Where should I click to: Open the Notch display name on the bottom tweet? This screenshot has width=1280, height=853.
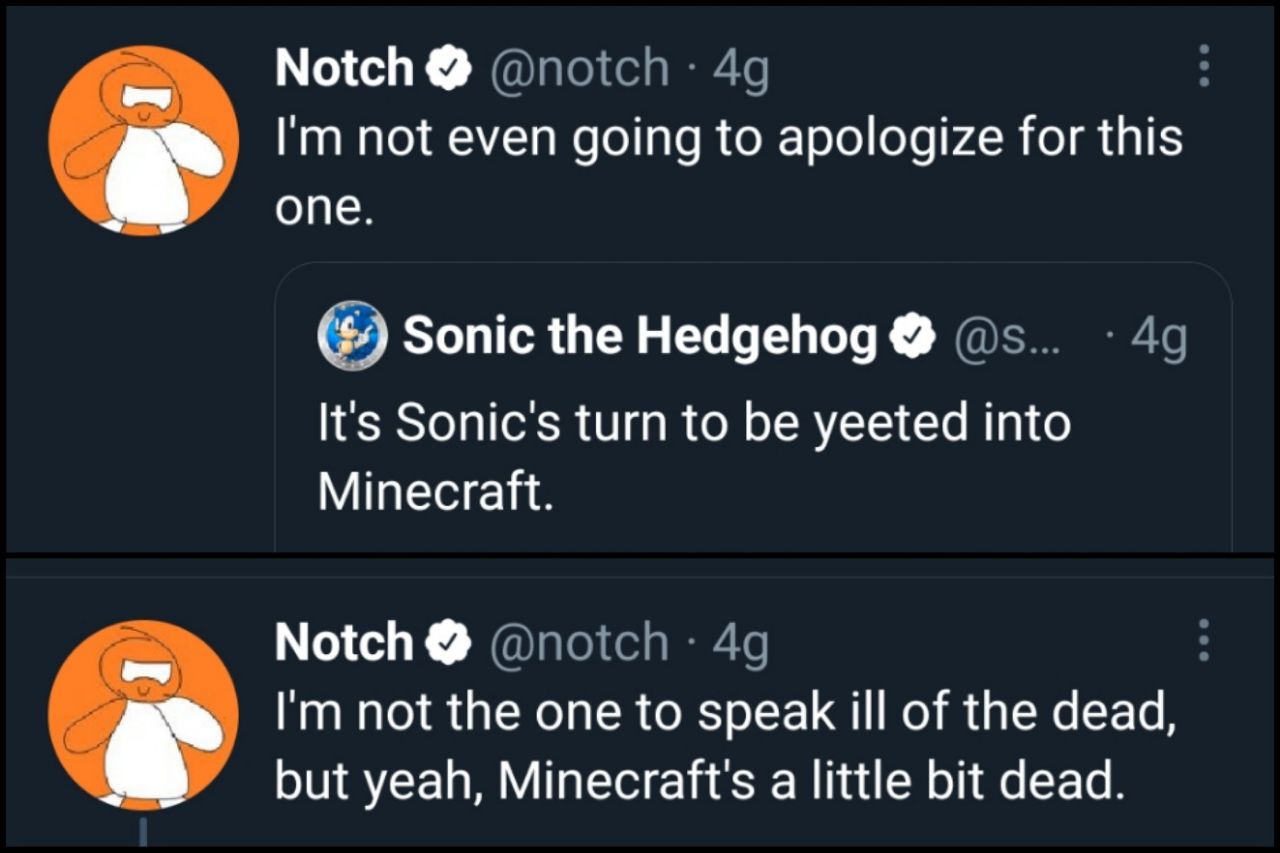(x=344, y=642)
